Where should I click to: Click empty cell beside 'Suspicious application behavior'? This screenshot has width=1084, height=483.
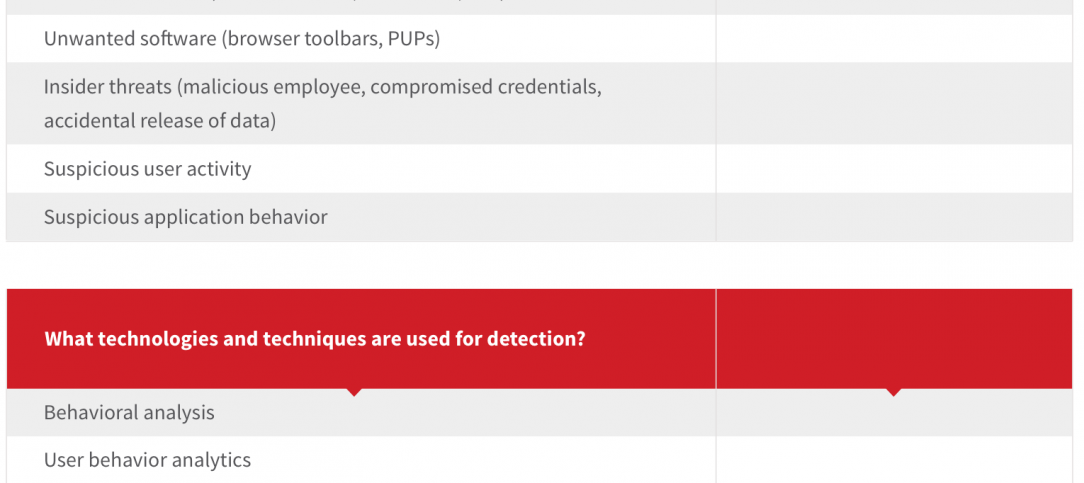coord(894,217)
